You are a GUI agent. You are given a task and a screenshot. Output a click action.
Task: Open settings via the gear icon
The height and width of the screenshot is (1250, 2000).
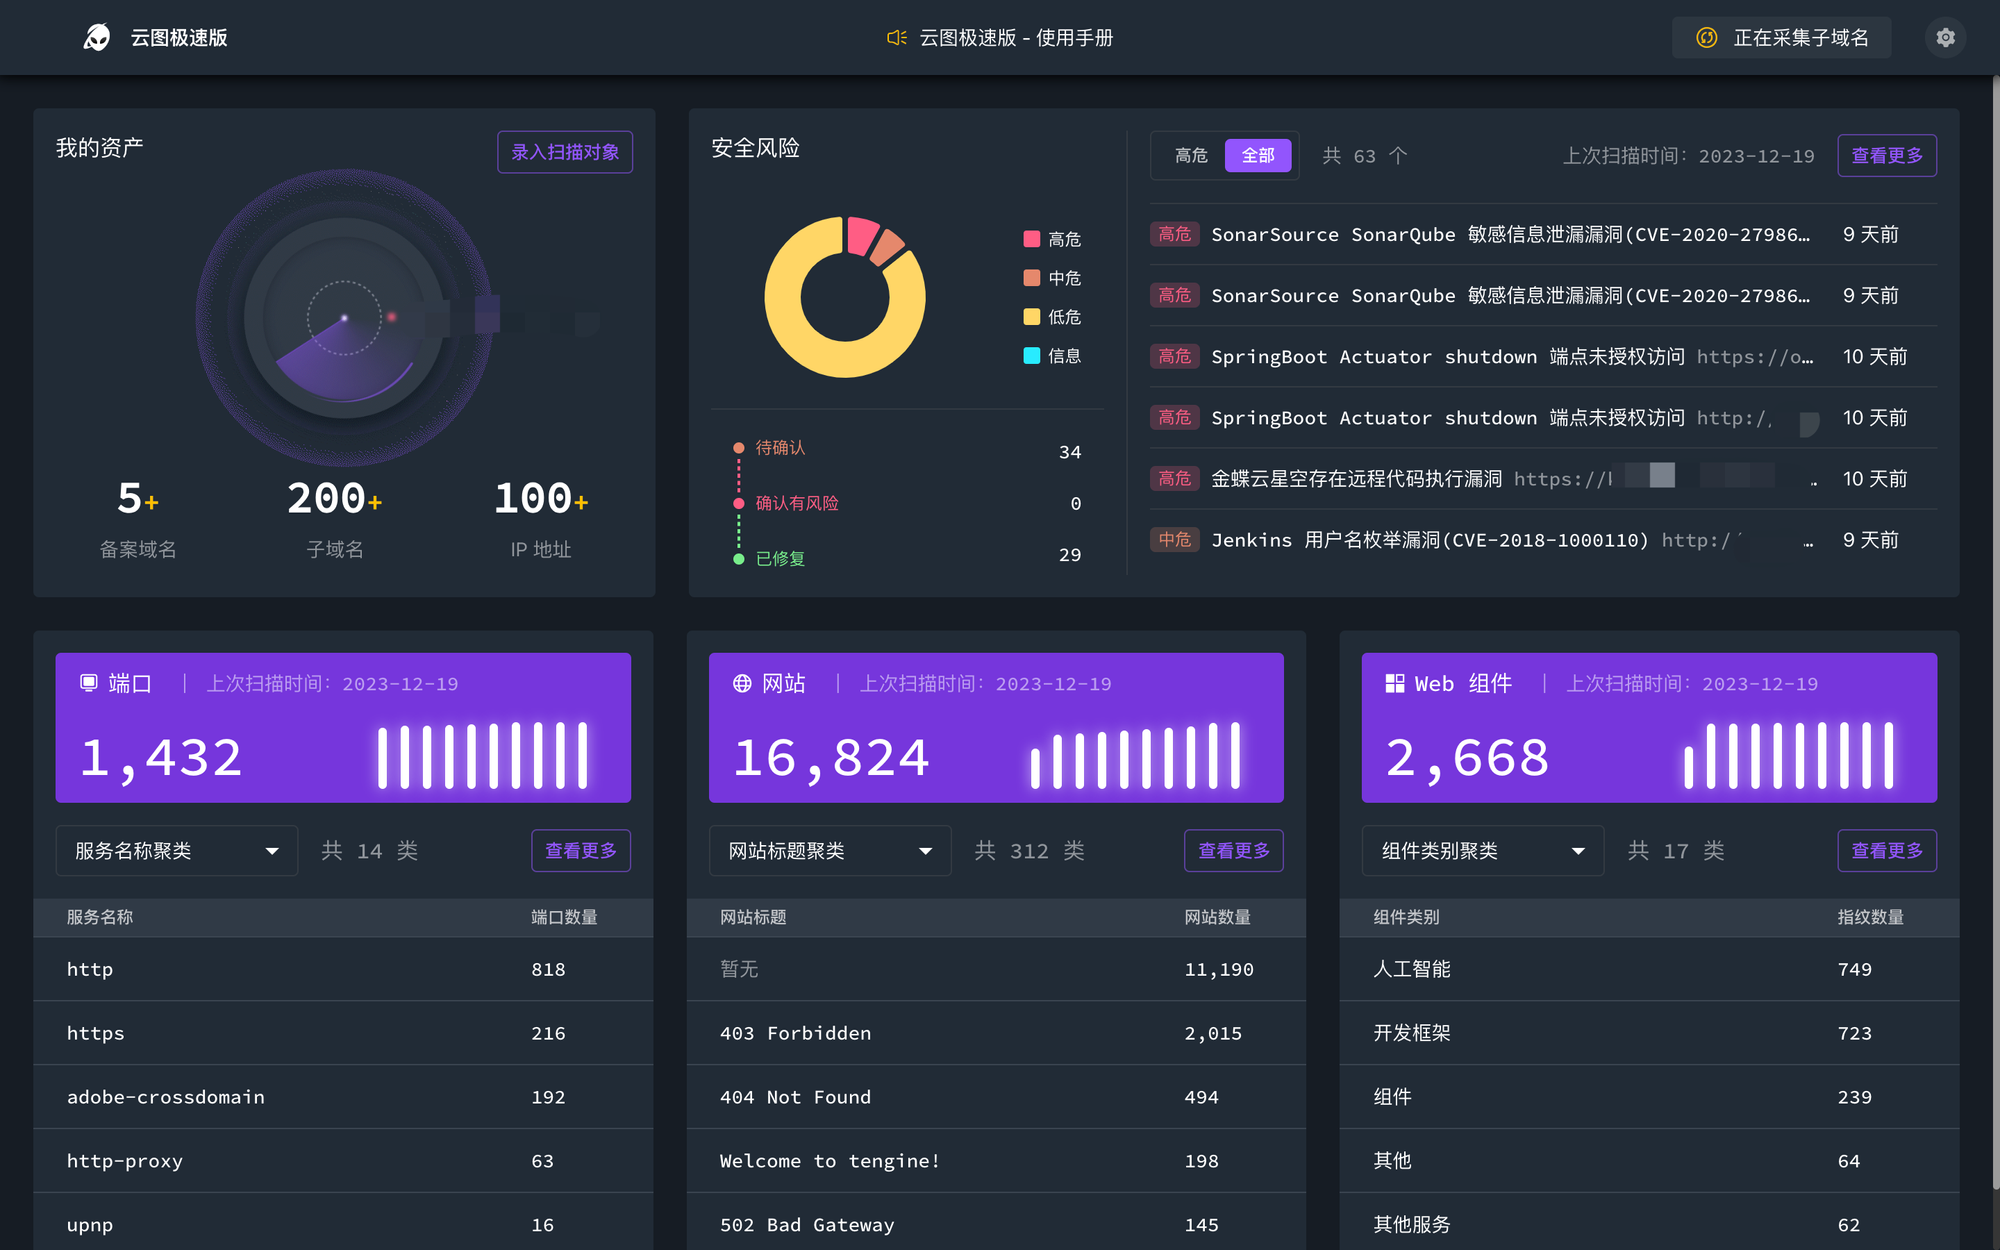(1945, 37)
